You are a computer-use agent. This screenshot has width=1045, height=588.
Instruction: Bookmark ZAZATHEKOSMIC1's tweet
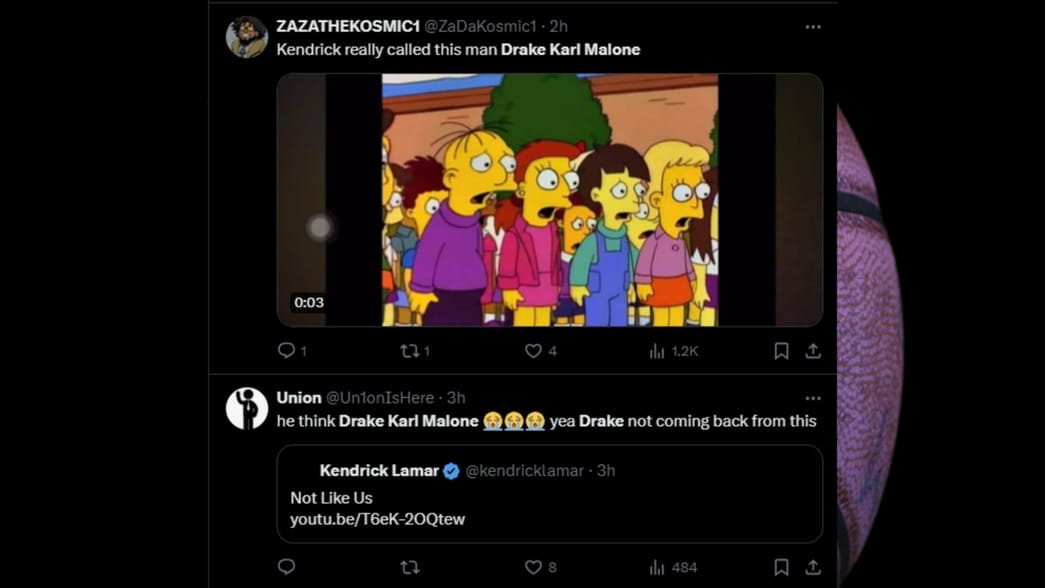(782, 351)
